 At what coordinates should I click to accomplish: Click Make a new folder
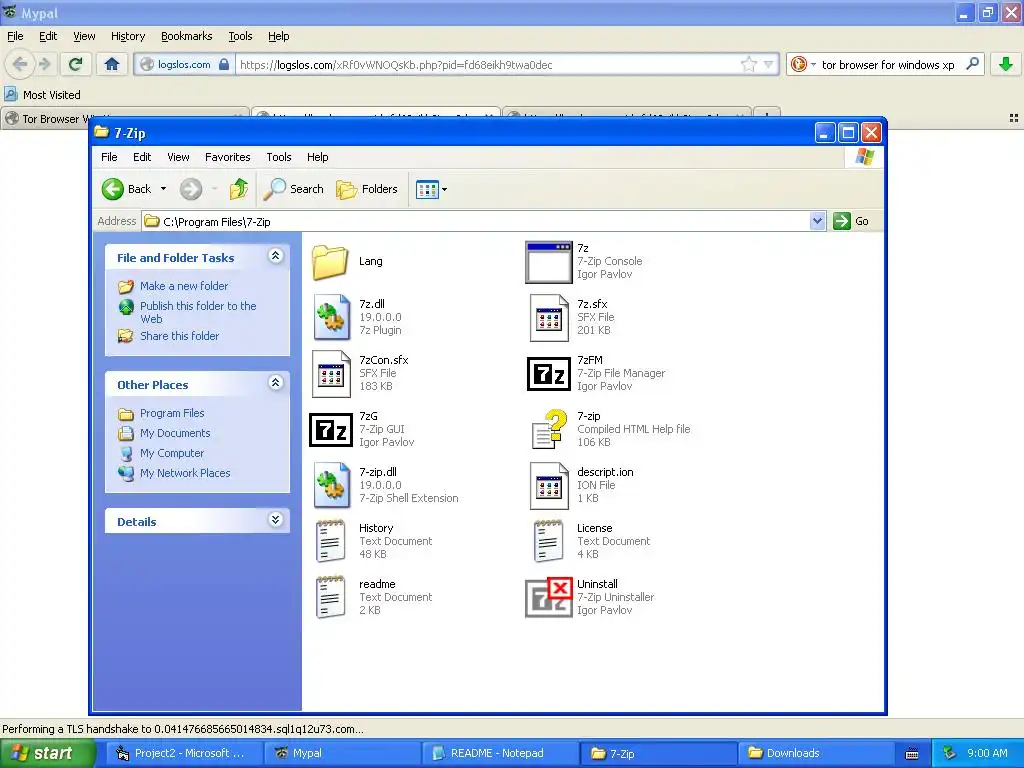(x=184, y=286)
